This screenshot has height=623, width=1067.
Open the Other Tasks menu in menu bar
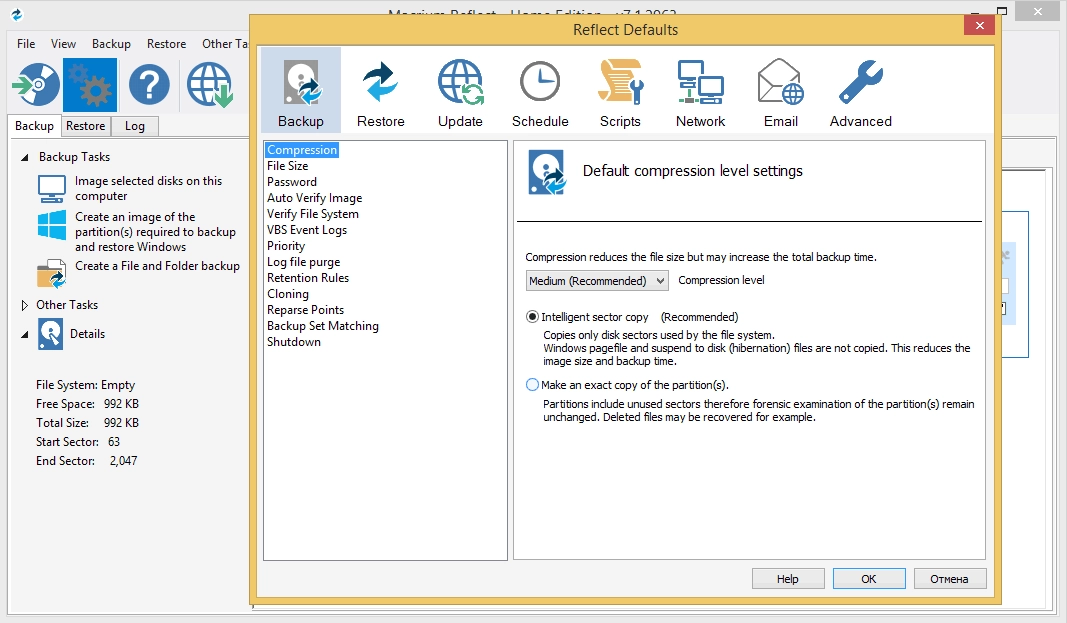(225, 44)
